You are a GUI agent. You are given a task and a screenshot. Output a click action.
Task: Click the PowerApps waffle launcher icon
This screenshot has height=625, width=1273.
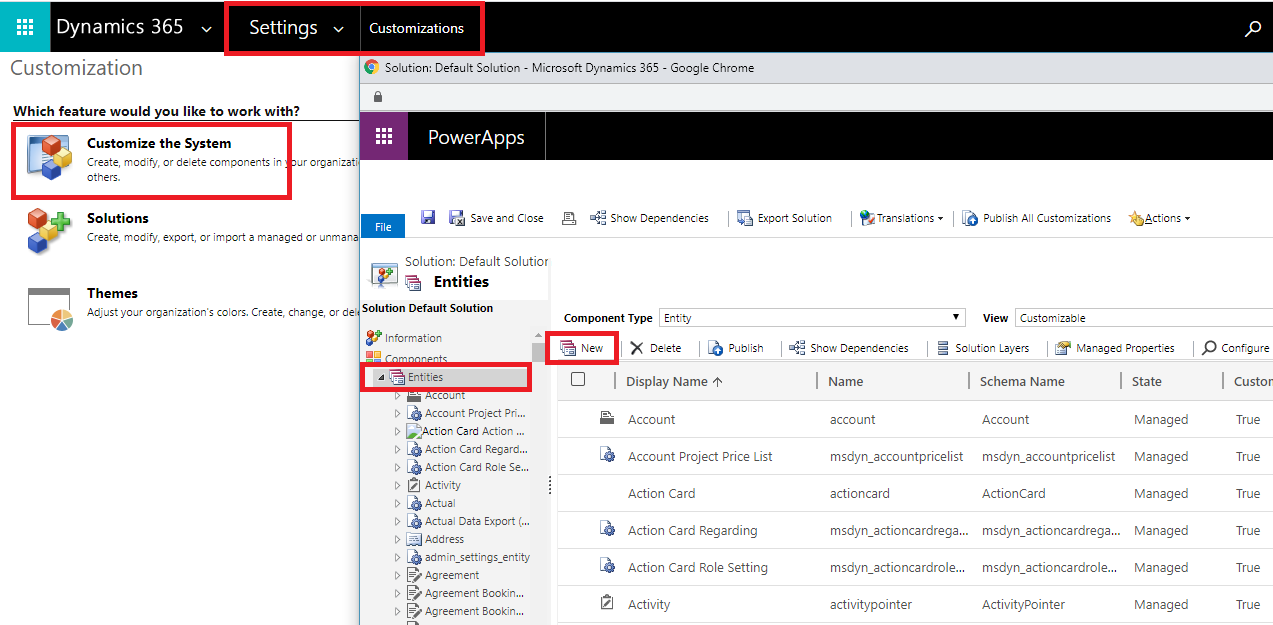point(384,137)
